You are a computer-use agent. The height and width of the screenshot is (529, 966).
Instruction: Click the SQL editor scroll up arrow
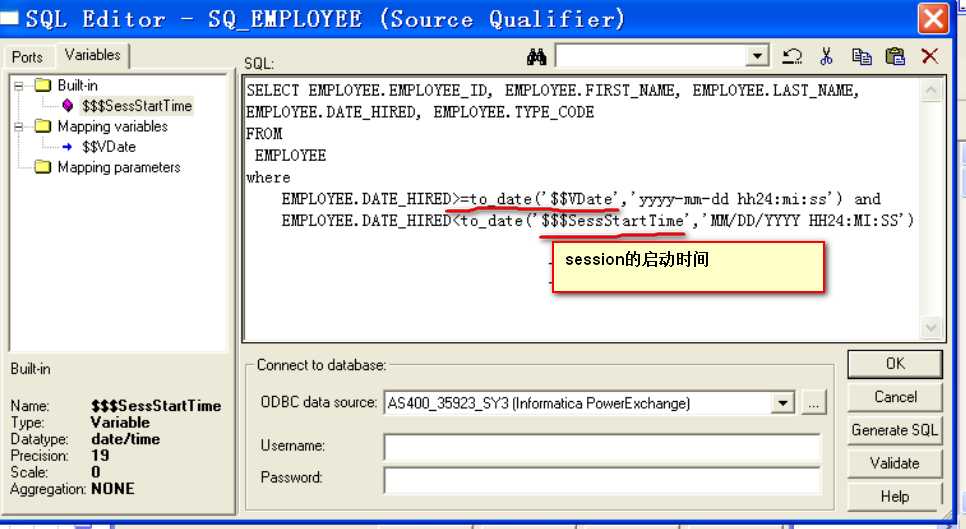click(931, 91)
